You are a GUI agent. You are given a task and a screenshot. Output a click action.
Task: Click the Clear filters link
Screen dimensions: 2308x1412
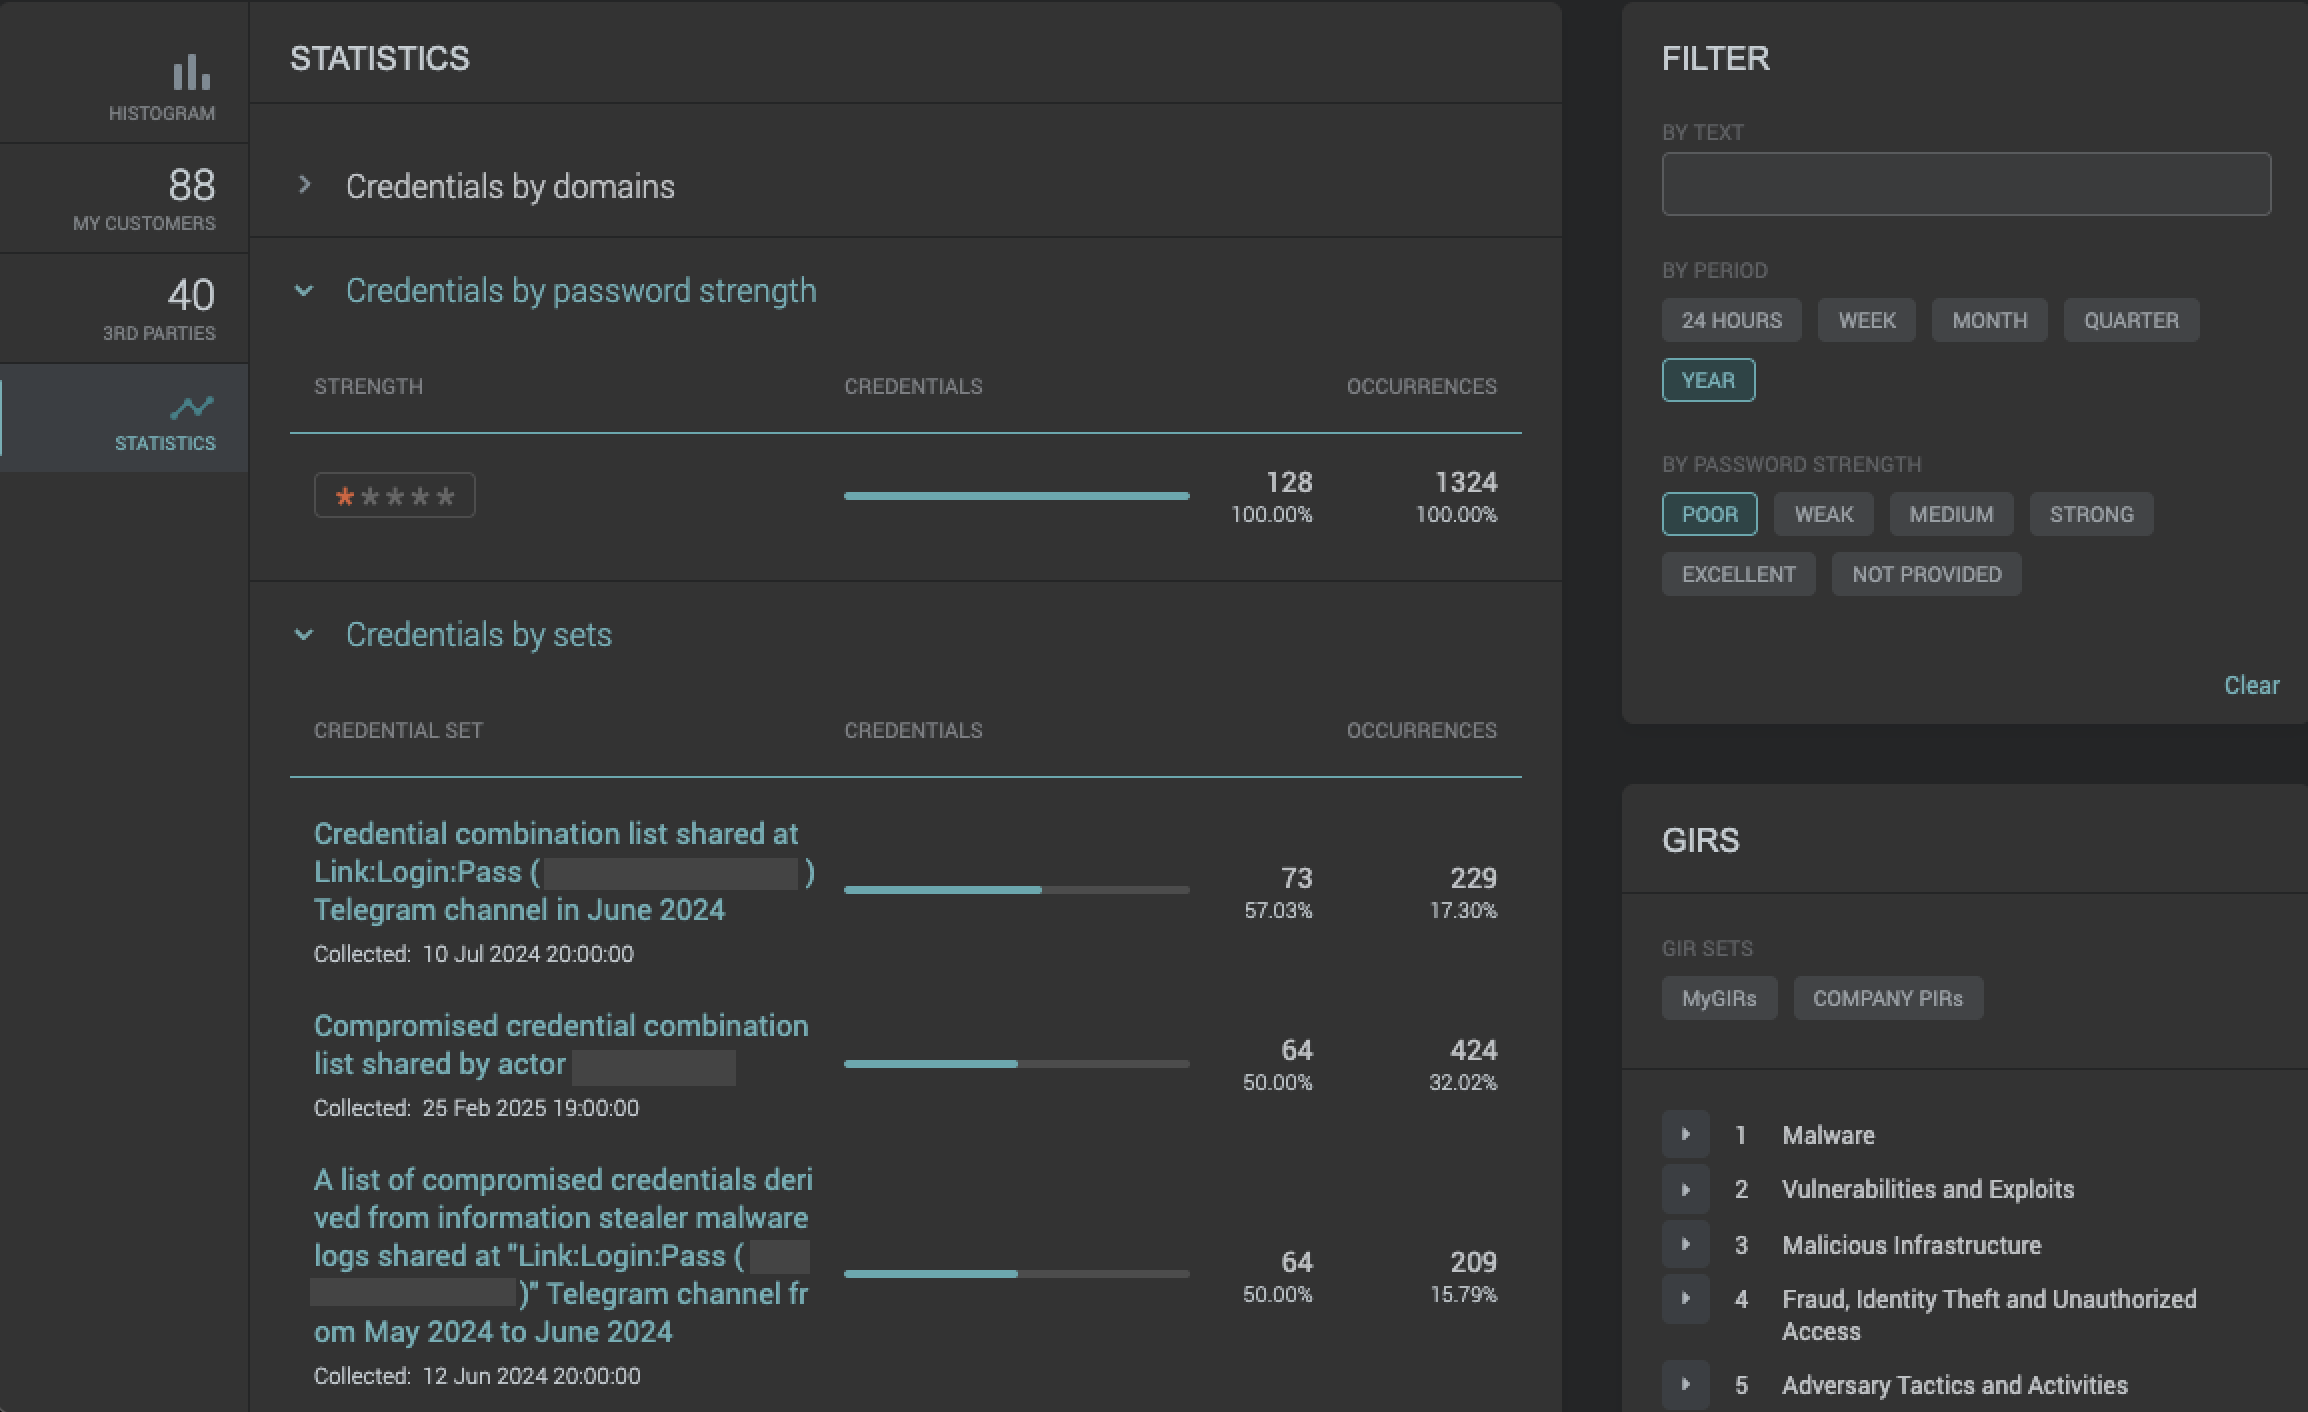[2251, 685]
